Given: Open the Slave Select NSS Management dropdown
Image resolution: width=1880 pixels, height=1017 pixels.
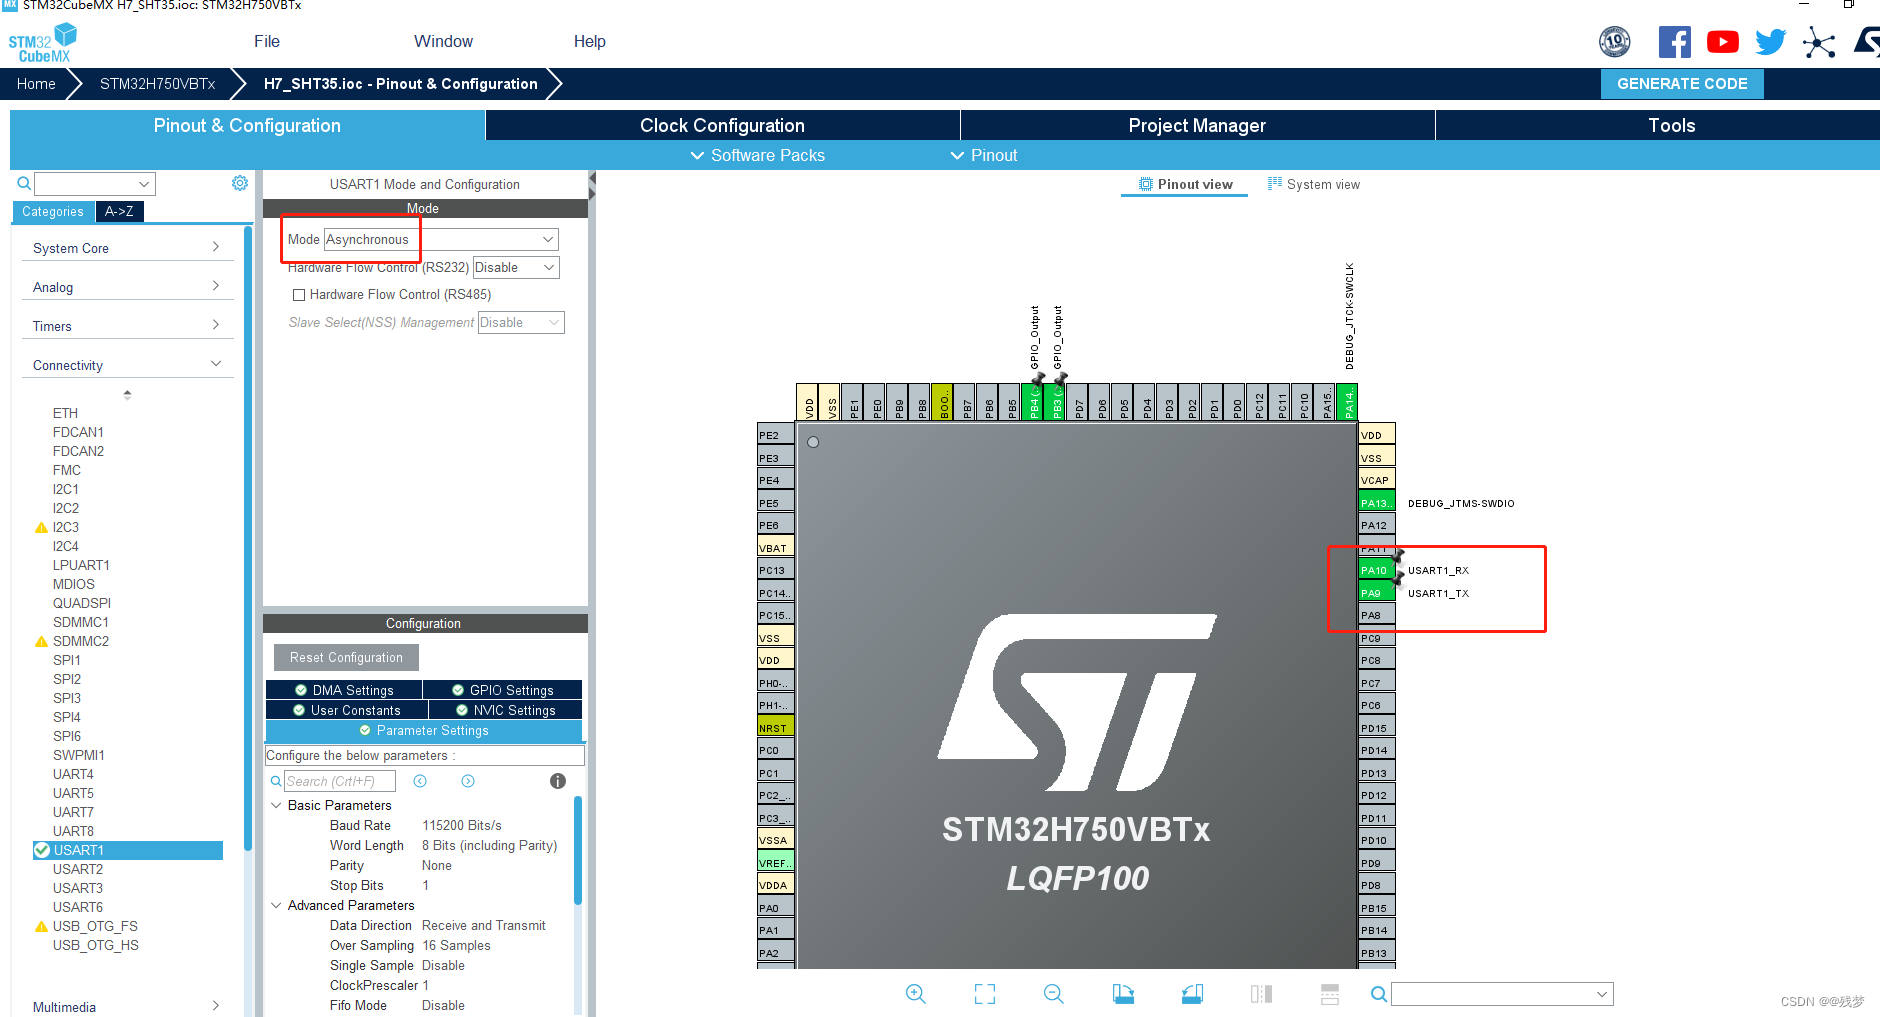Looking at the screenshot, I should 520,322.
